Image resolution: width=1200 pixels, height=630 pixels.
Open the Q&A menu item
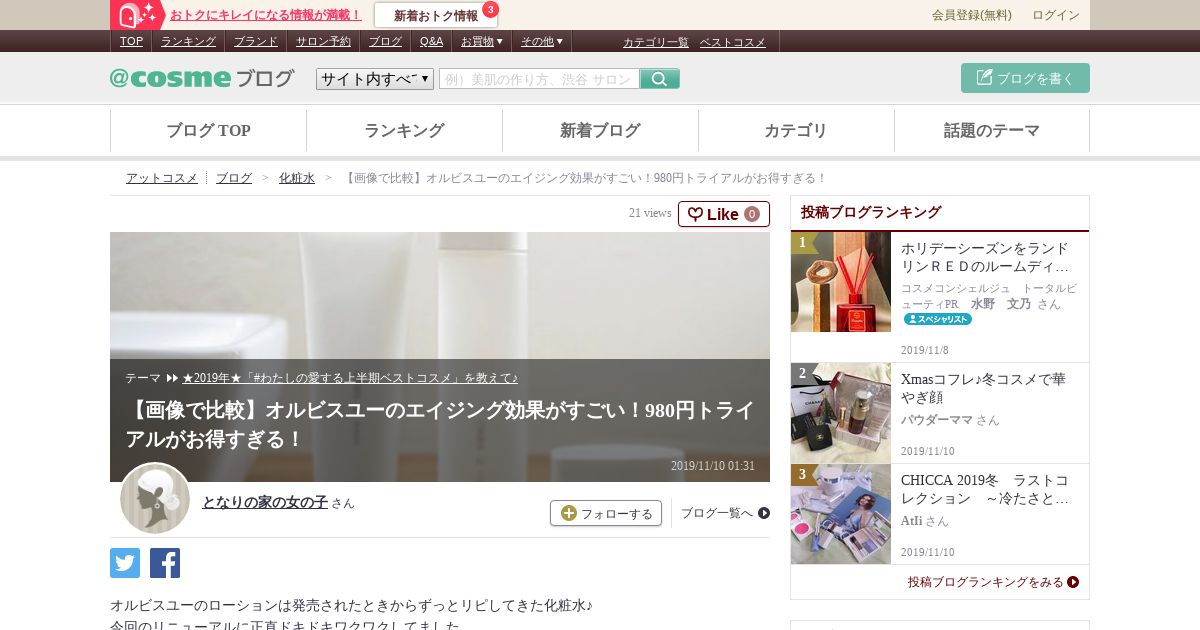coord(431,41)
